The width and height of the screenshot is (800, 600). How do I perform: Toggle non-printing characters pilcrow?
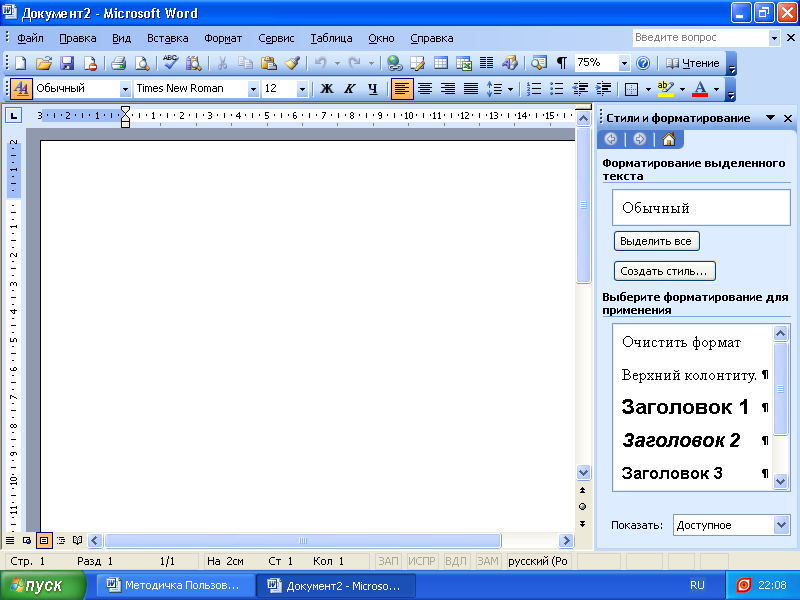(561, 63)
